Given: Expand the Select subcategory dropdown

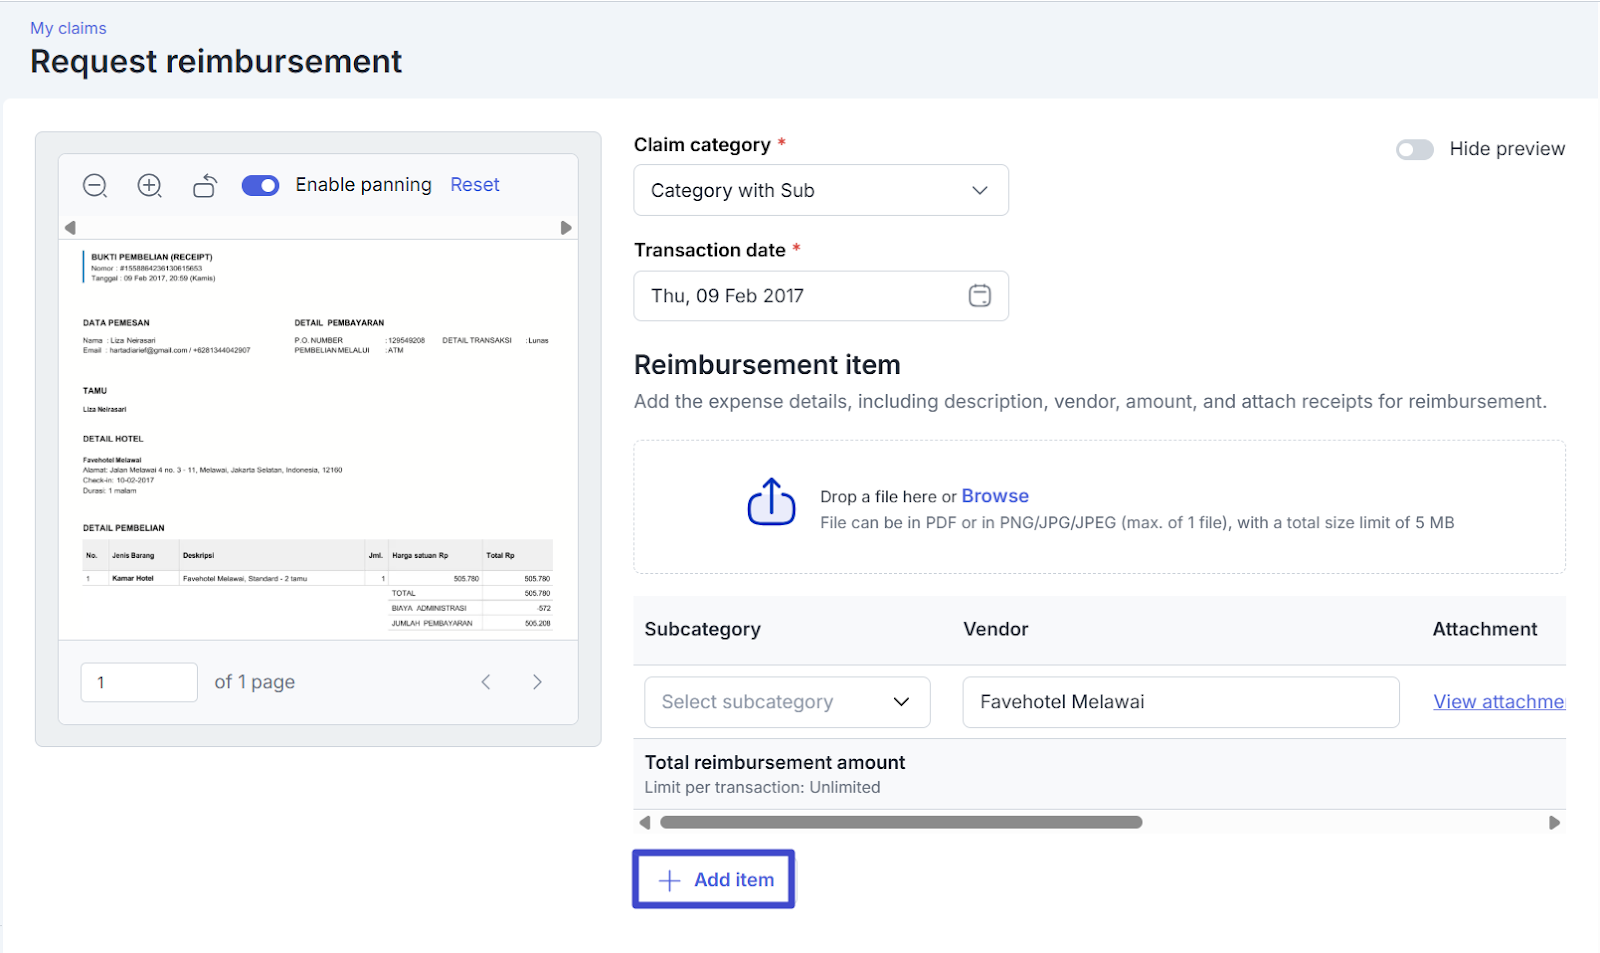Looking at the screenshot, I should coord(787,702).
